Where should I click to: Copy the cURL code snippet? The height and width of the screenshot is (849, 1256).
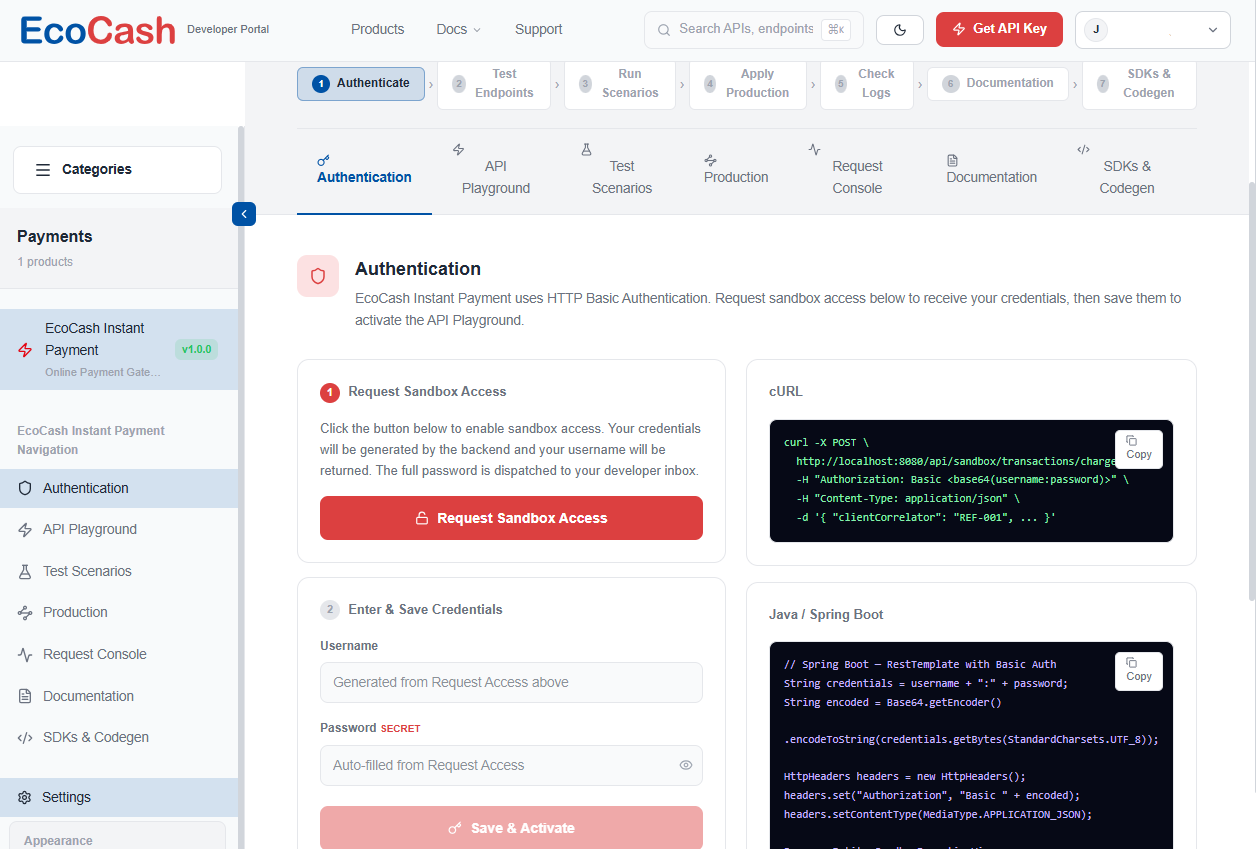pyautogui.click(x=1139, y=448)
